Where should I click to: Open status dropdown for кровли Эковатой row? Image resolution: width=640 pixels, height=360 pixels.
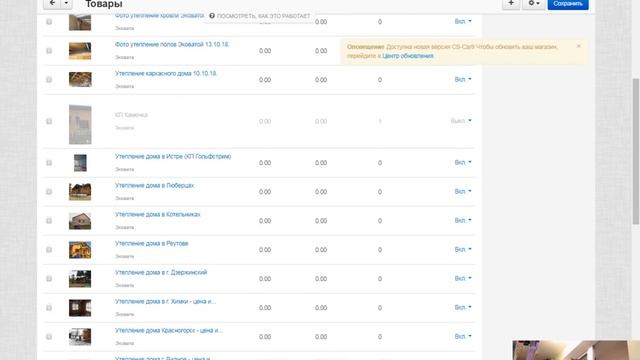463,21
